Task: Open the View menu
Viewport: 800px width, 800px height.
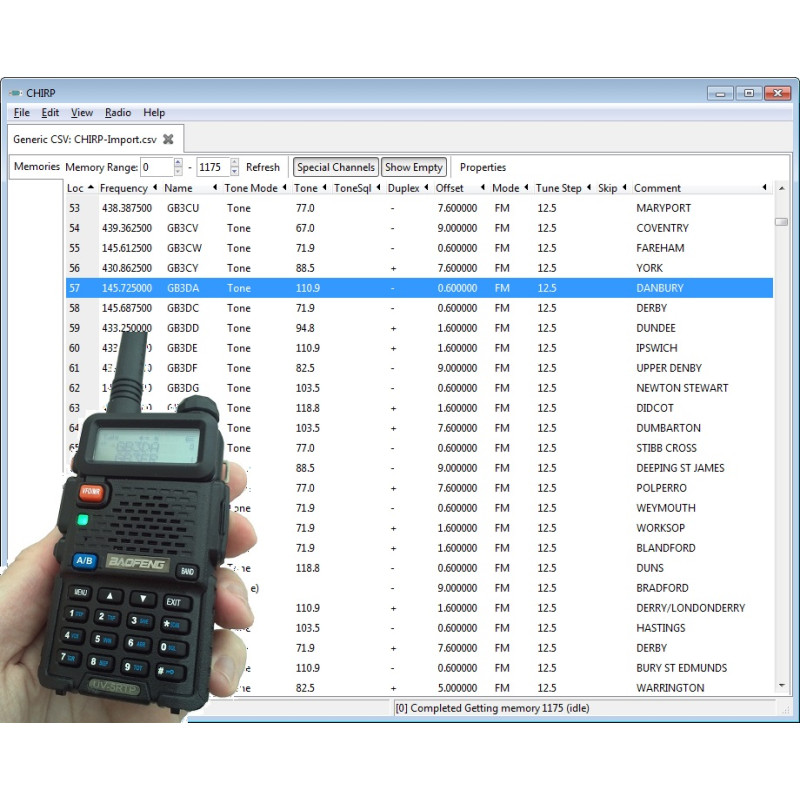Action: 82,113
